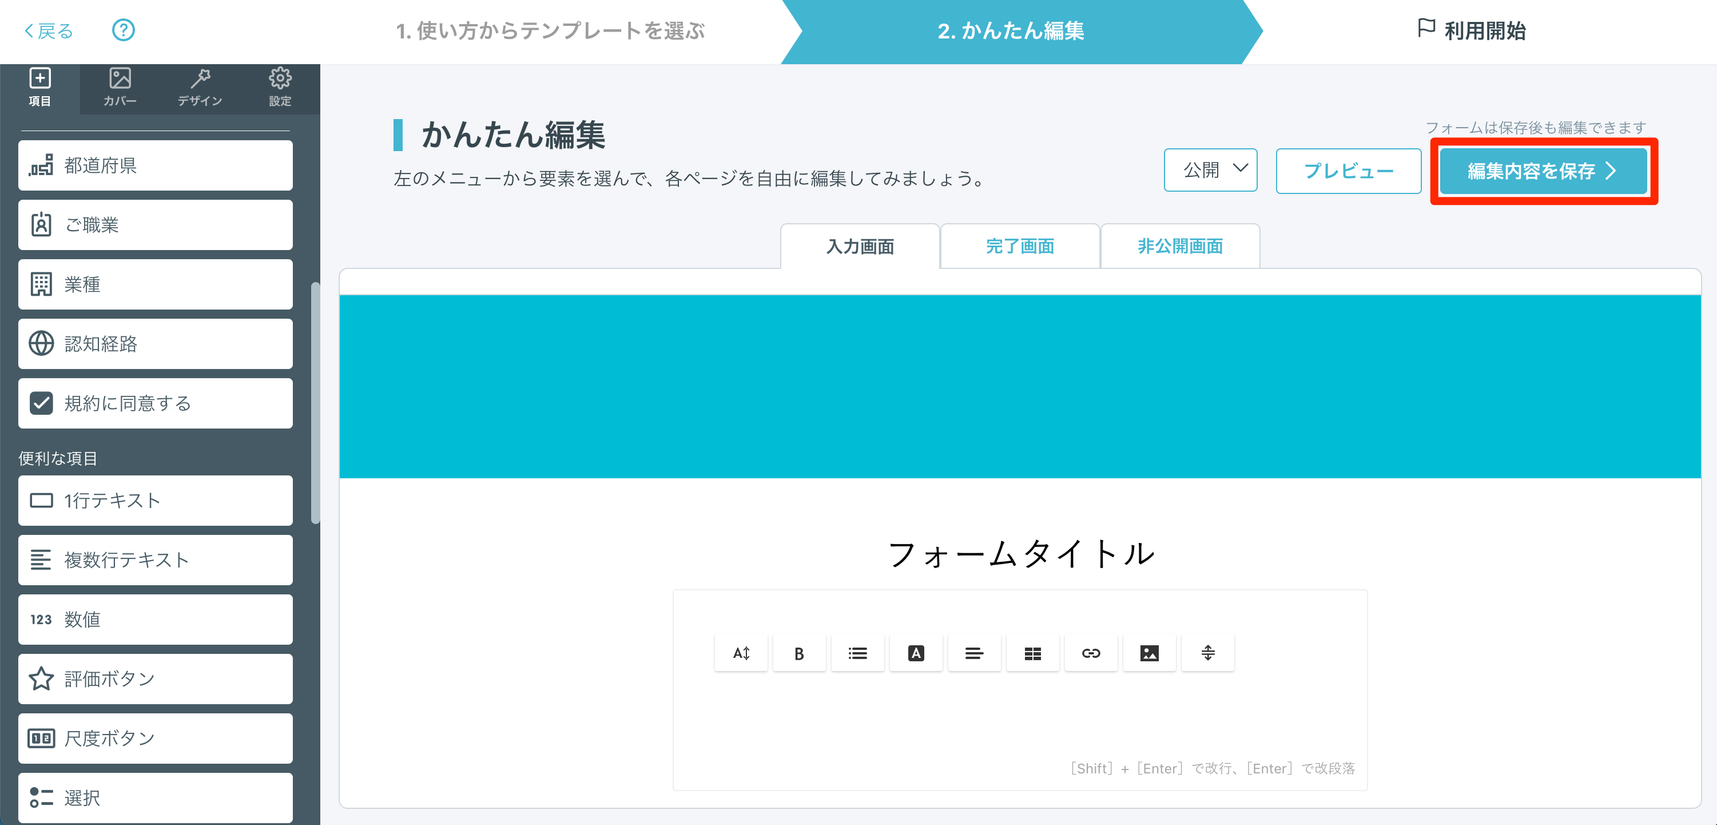Open the カバー cover panel icon
The height and width of the screenshot is (825, 1717).
tap(120, 87)
